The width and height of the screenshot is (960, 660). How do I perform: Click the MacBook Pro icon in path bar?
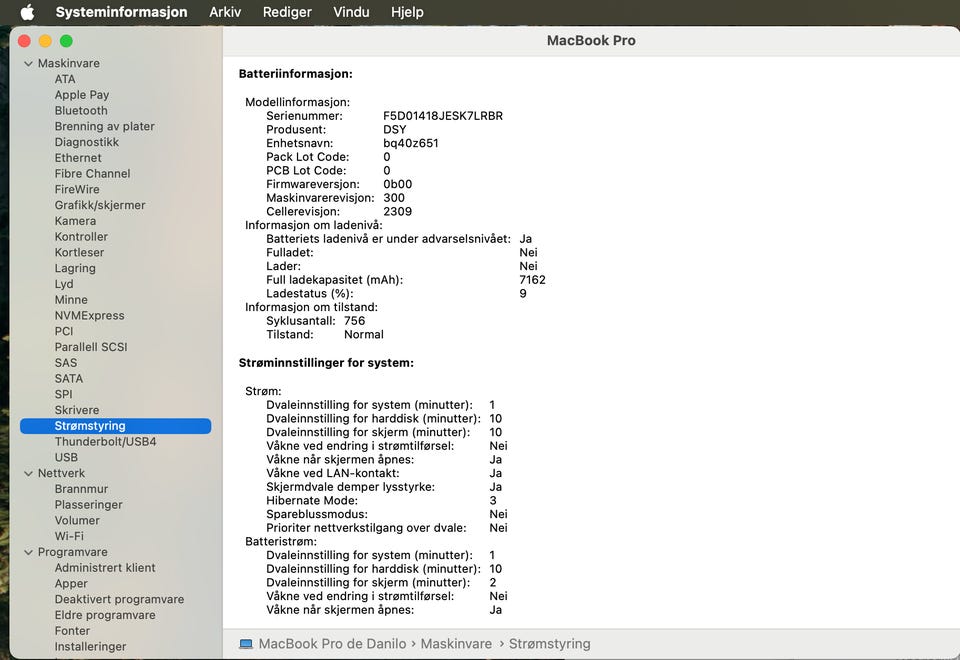(x=246, y=643)
